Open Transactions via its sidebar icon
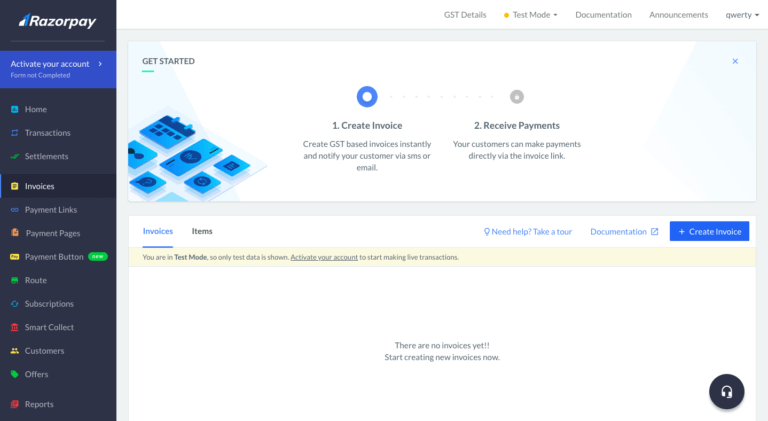768x421 pixels. point(14,133)
